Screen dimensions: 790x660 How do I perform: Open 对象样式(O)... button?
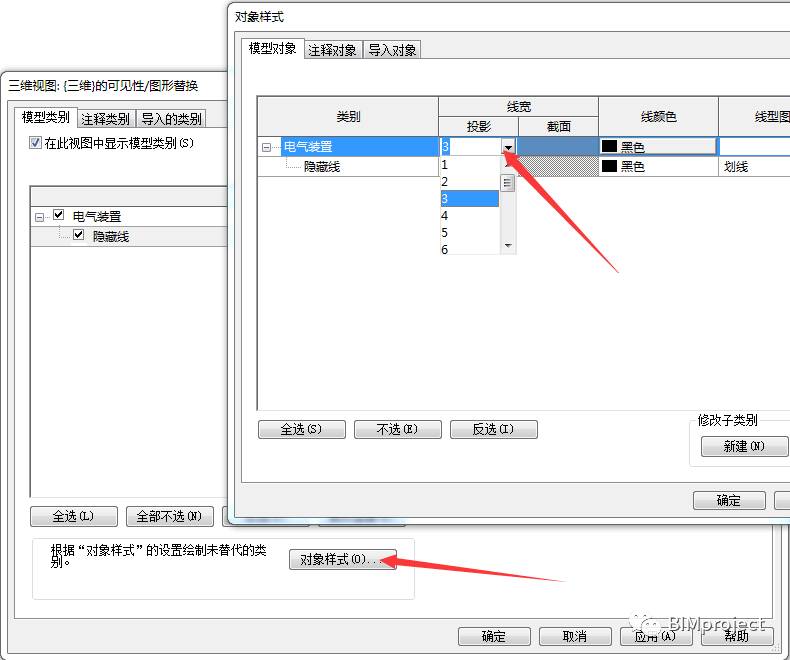(343, 559)
